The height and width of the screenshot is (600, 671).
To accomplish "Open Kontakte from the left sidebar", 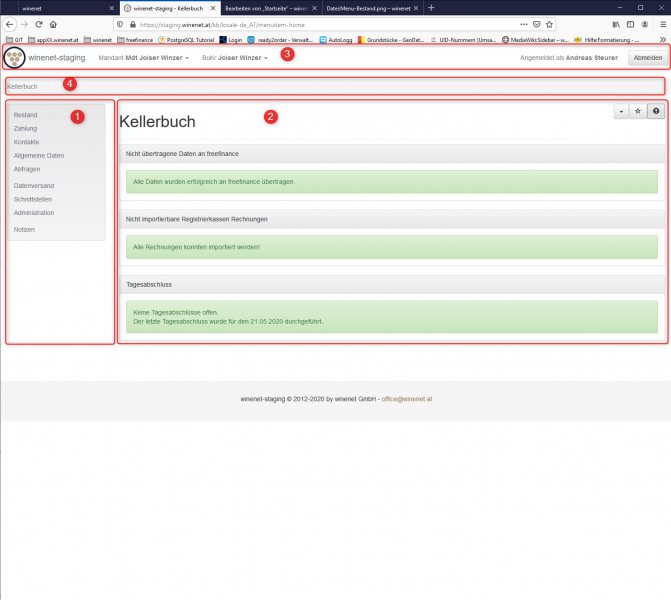I will (x=27, y=142).
